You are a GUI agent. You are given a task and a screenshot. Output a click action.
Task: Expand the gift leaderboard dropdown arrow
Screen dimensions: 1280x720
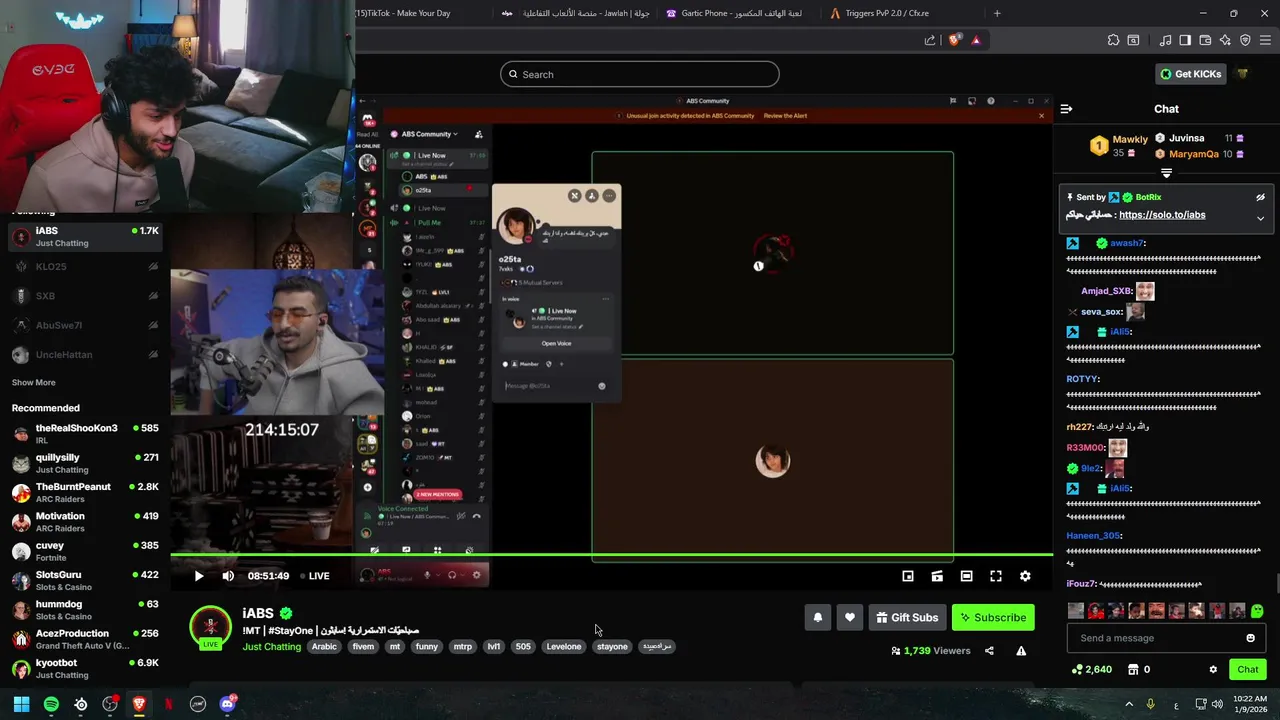pyautogui.click(x=1166, y=173)
